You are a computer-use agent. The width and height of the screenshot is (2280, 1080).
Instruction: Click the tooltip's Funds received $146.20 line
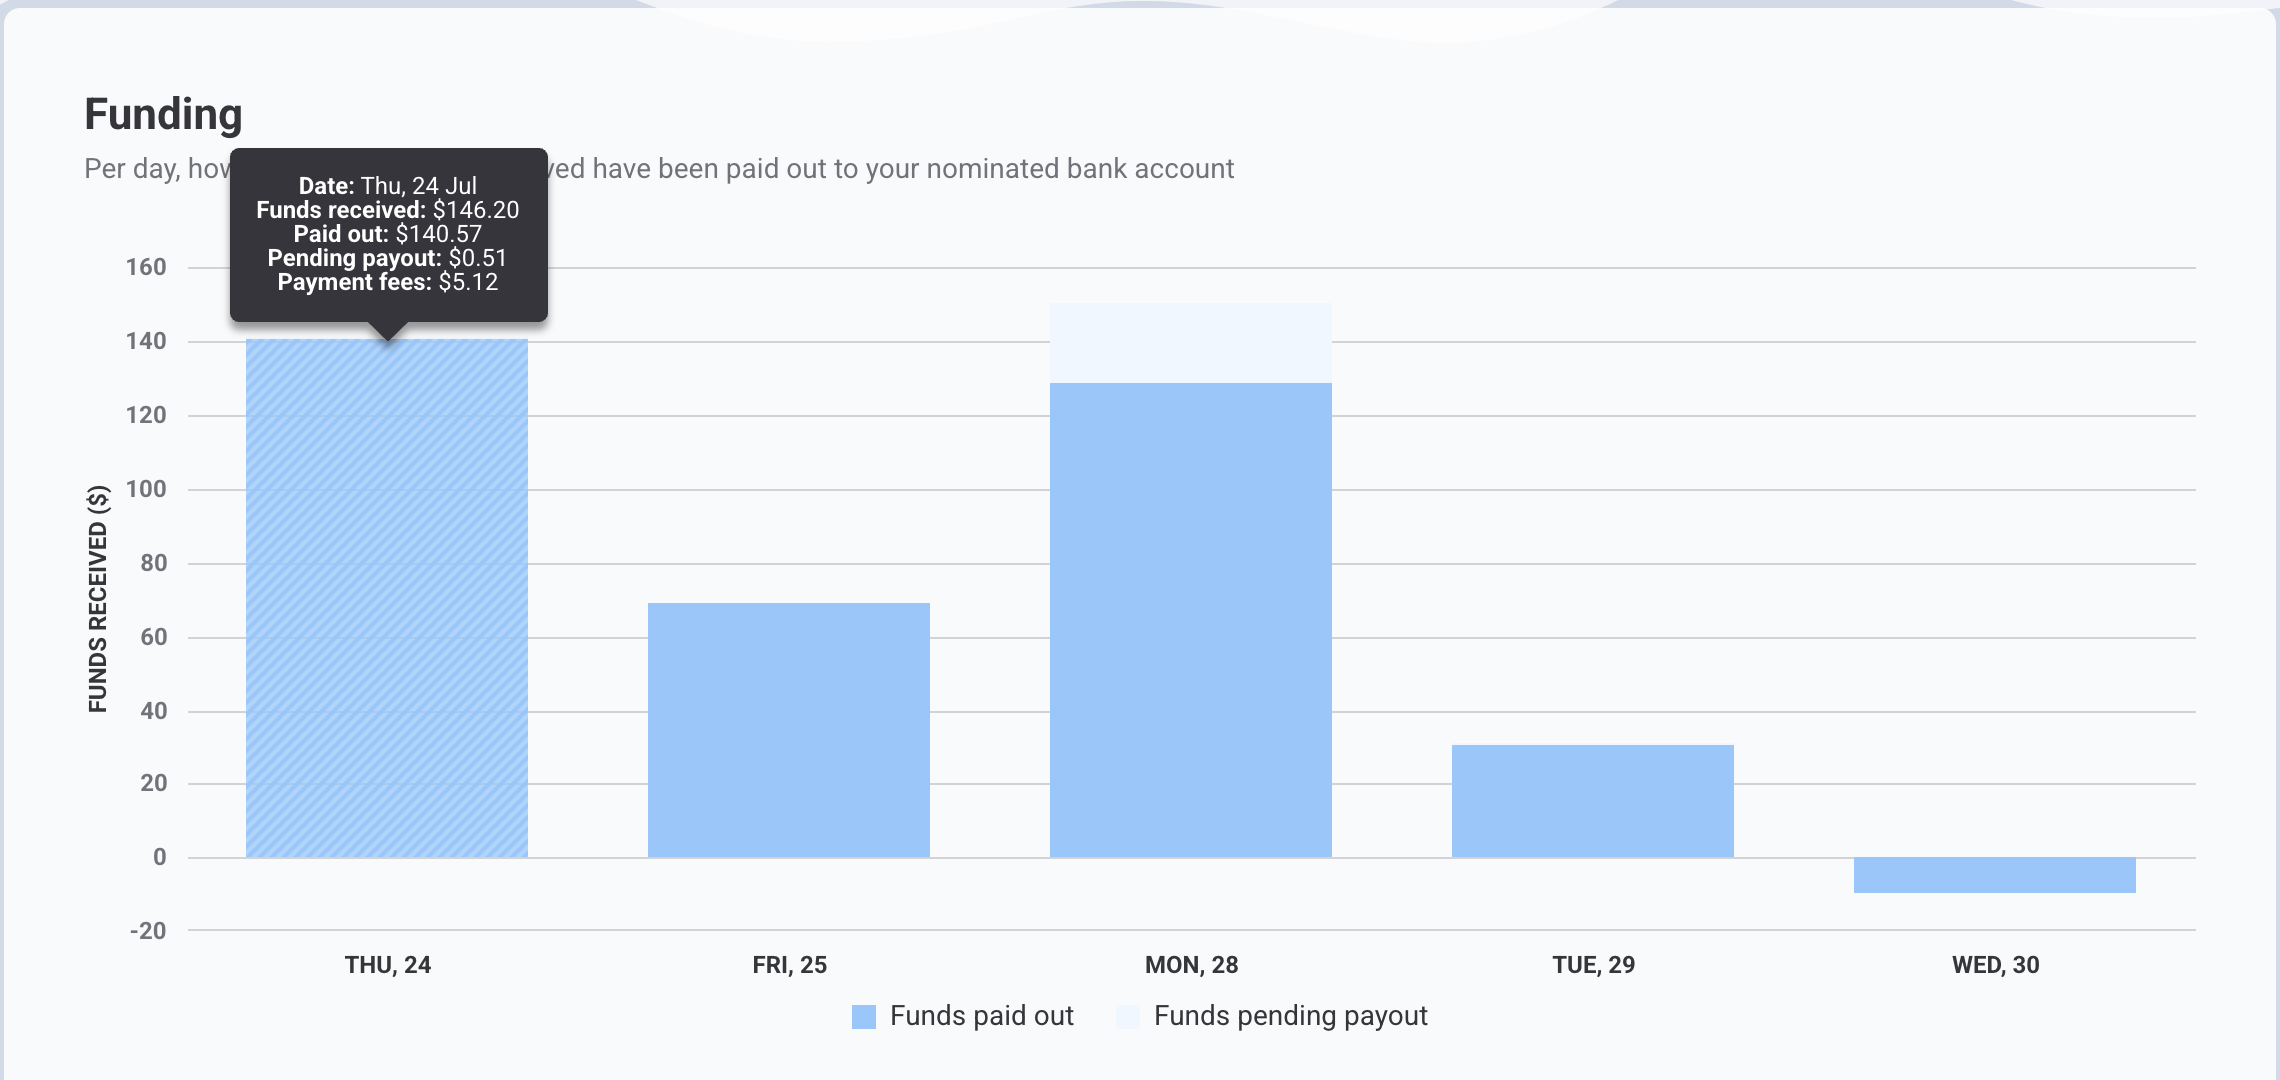click(388, 210)
